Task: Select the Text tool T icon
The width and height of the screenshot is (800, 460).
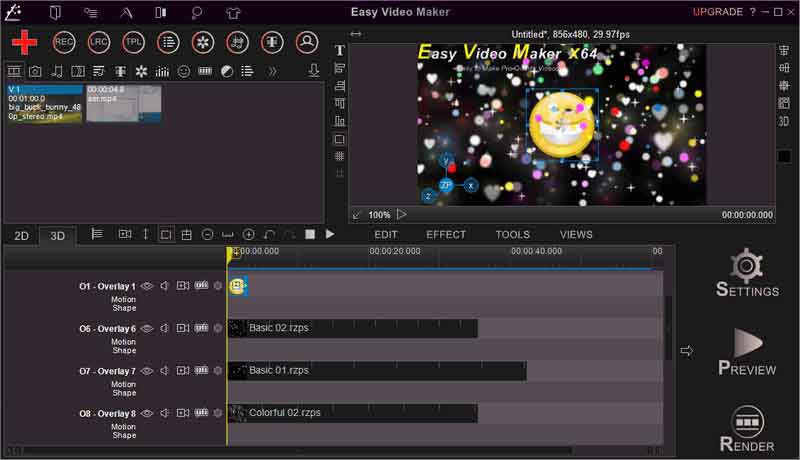Action: click(339, 50)
